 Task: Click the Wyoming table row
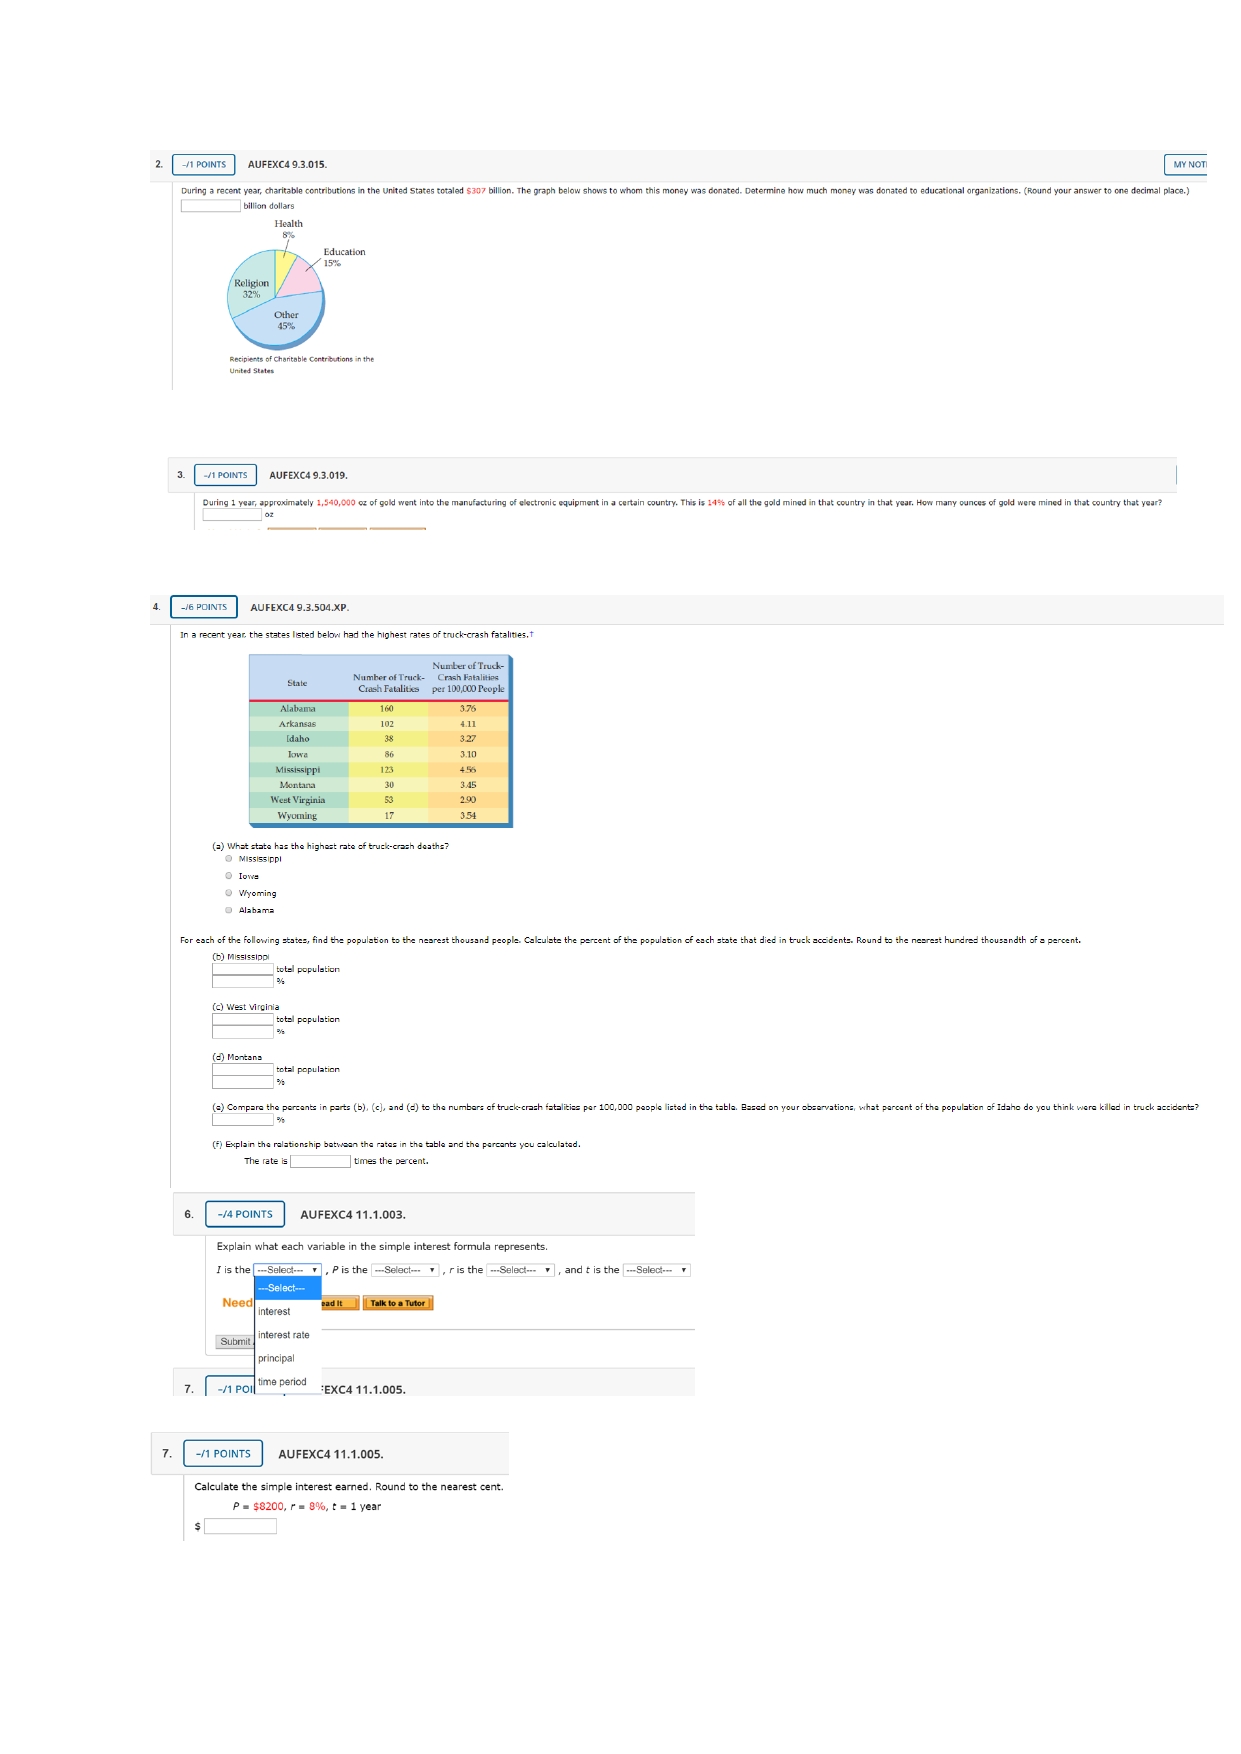pos(379,816)
